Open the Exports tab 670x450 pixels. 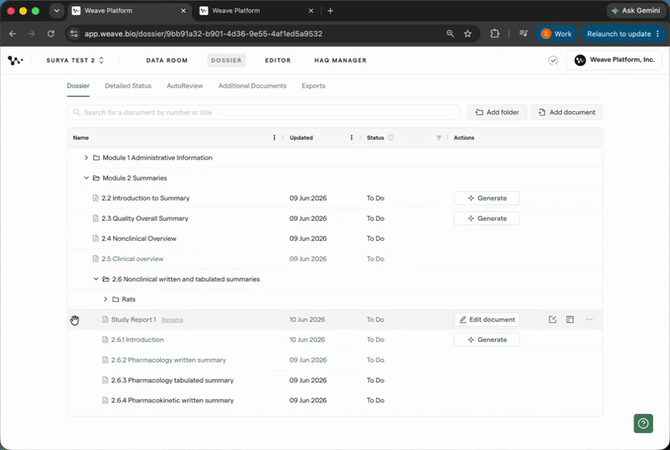pyautogui.click(x=313, y=86)
